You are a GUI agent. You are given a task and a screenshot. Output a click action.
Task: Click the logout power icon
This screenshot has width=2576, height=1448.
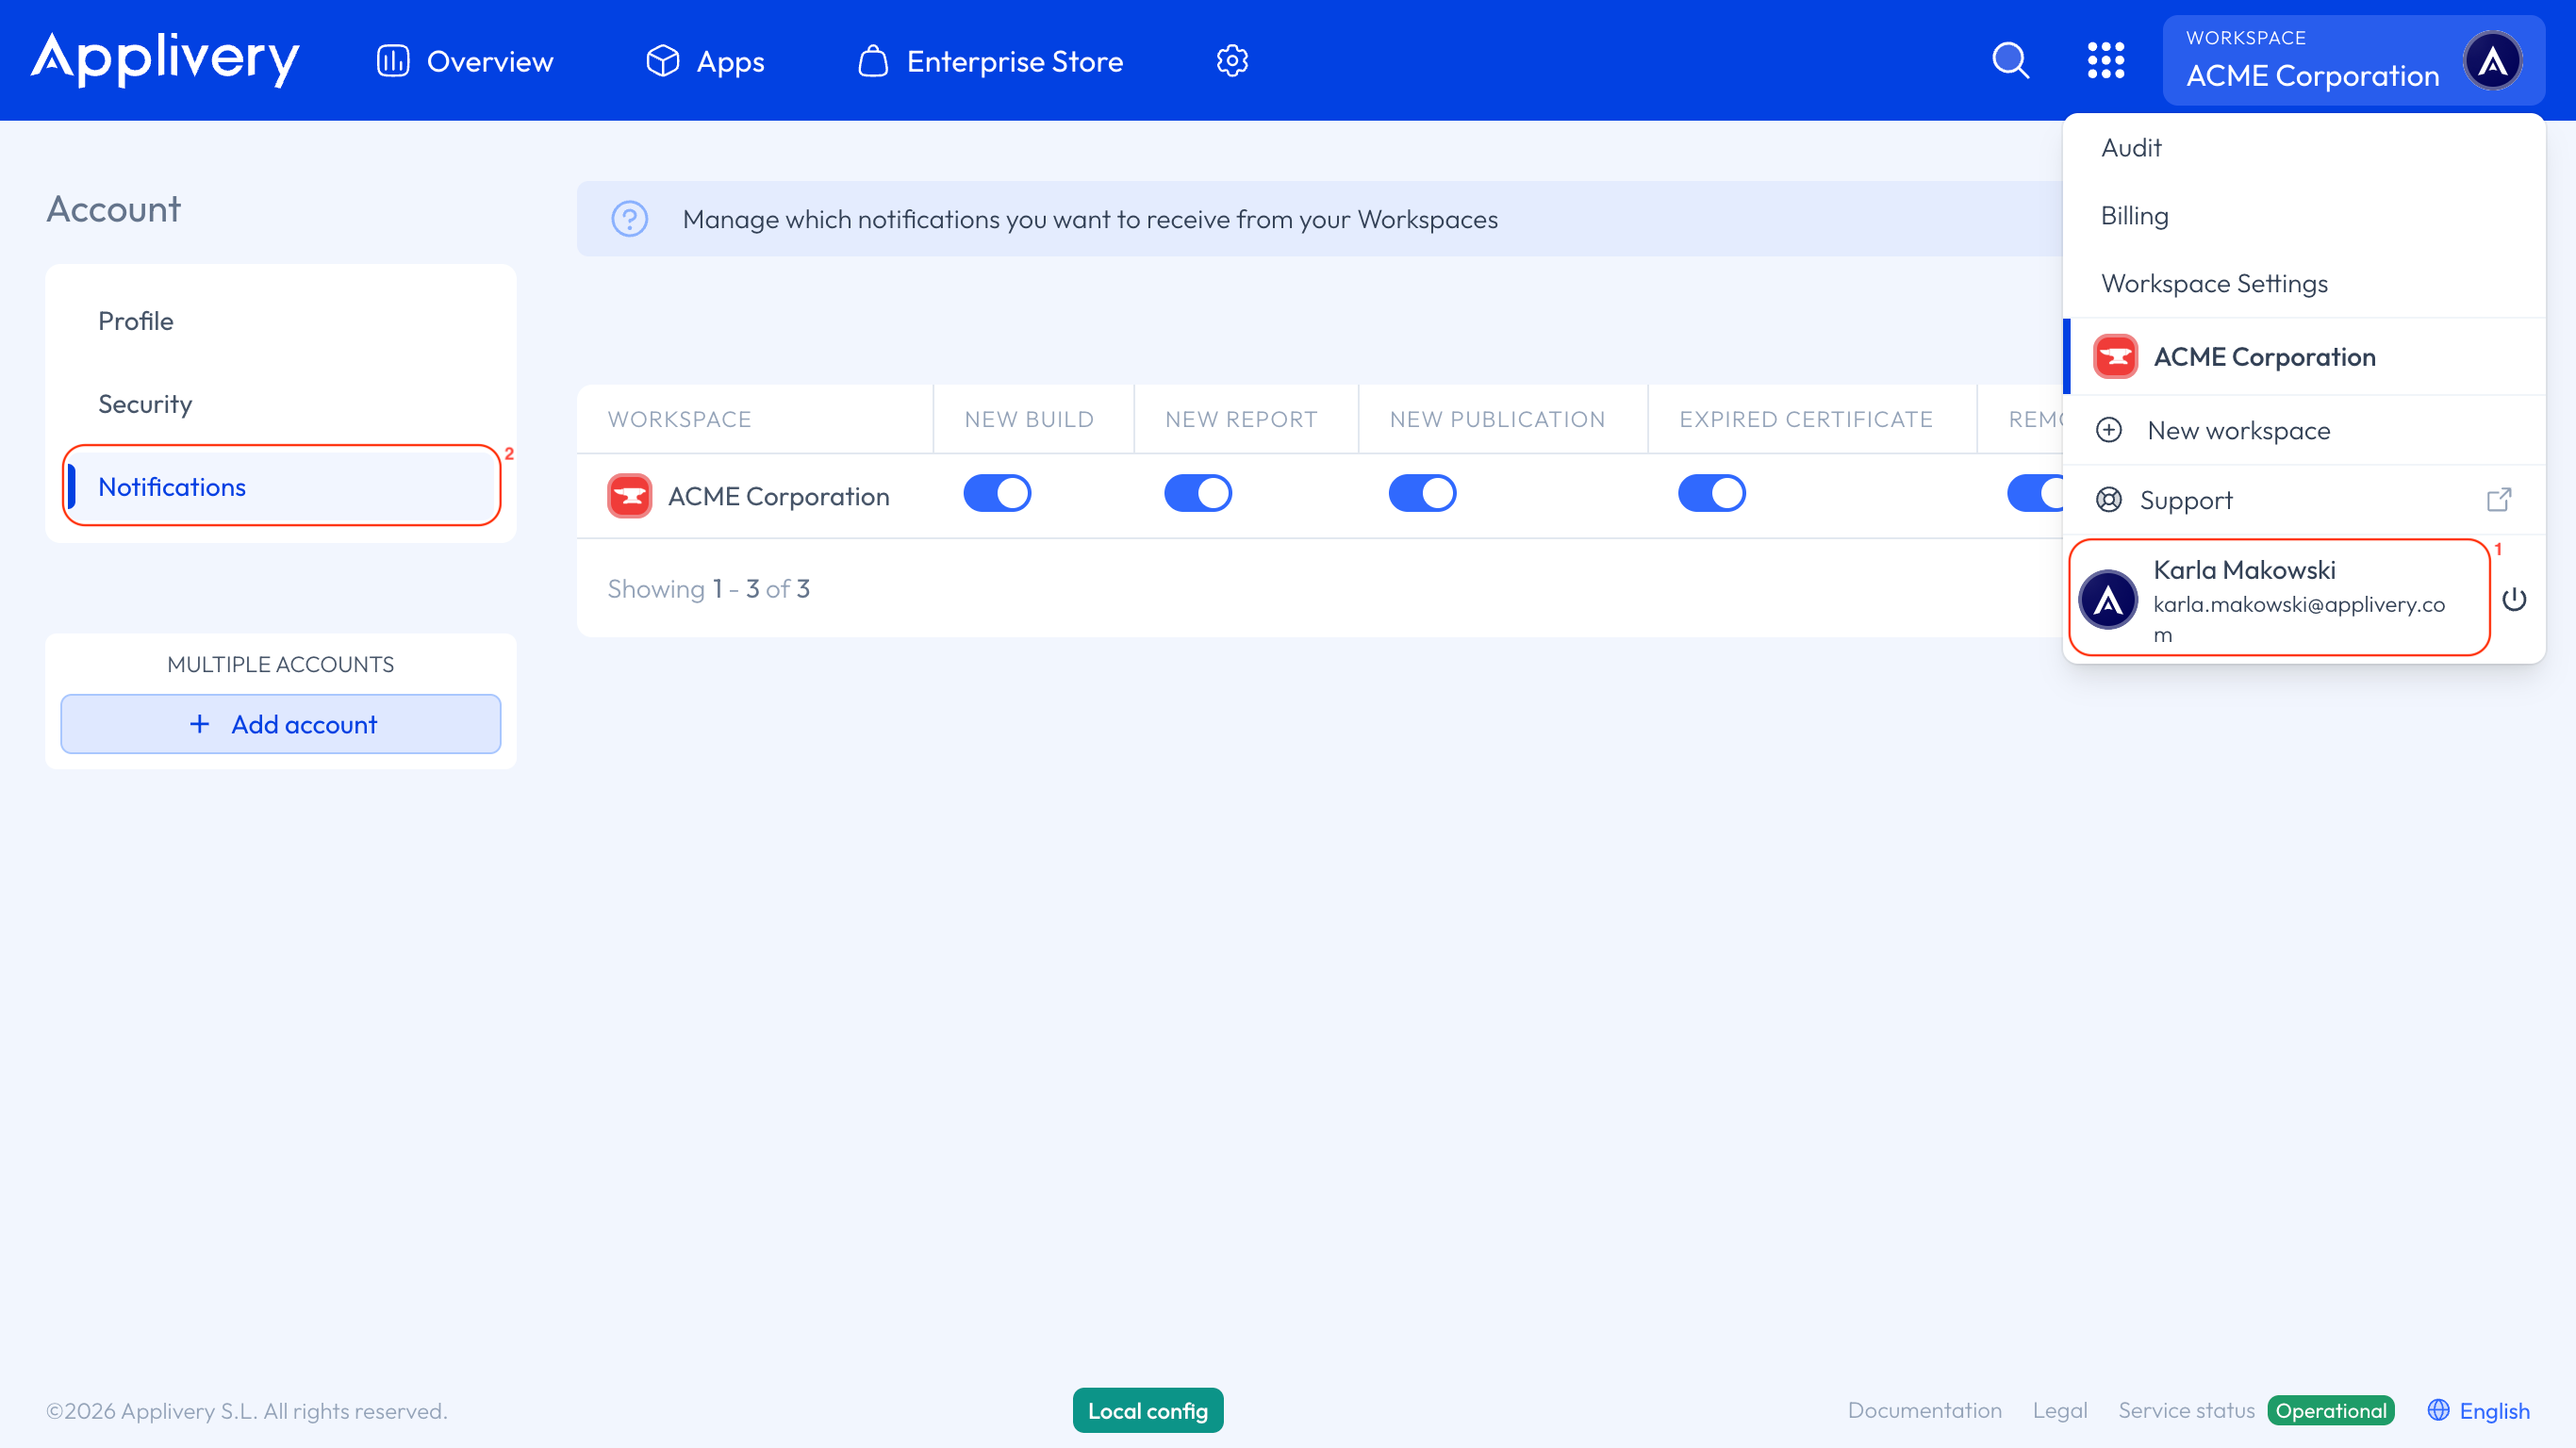point(2515,599)
